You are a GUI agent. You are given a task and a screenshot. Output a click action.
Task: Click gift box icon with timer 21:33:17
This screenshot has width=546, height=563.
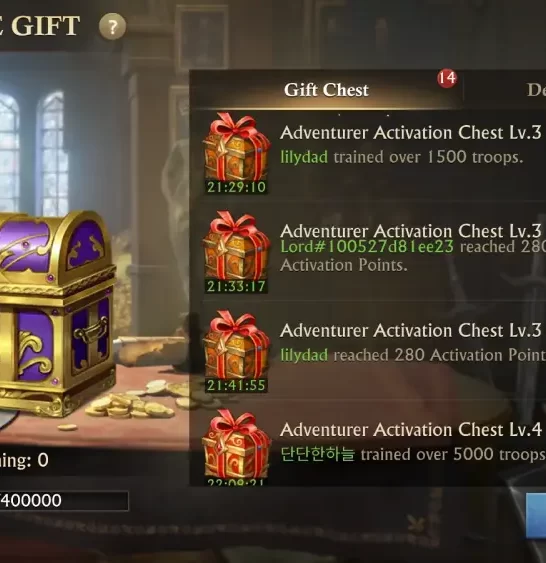236,252
